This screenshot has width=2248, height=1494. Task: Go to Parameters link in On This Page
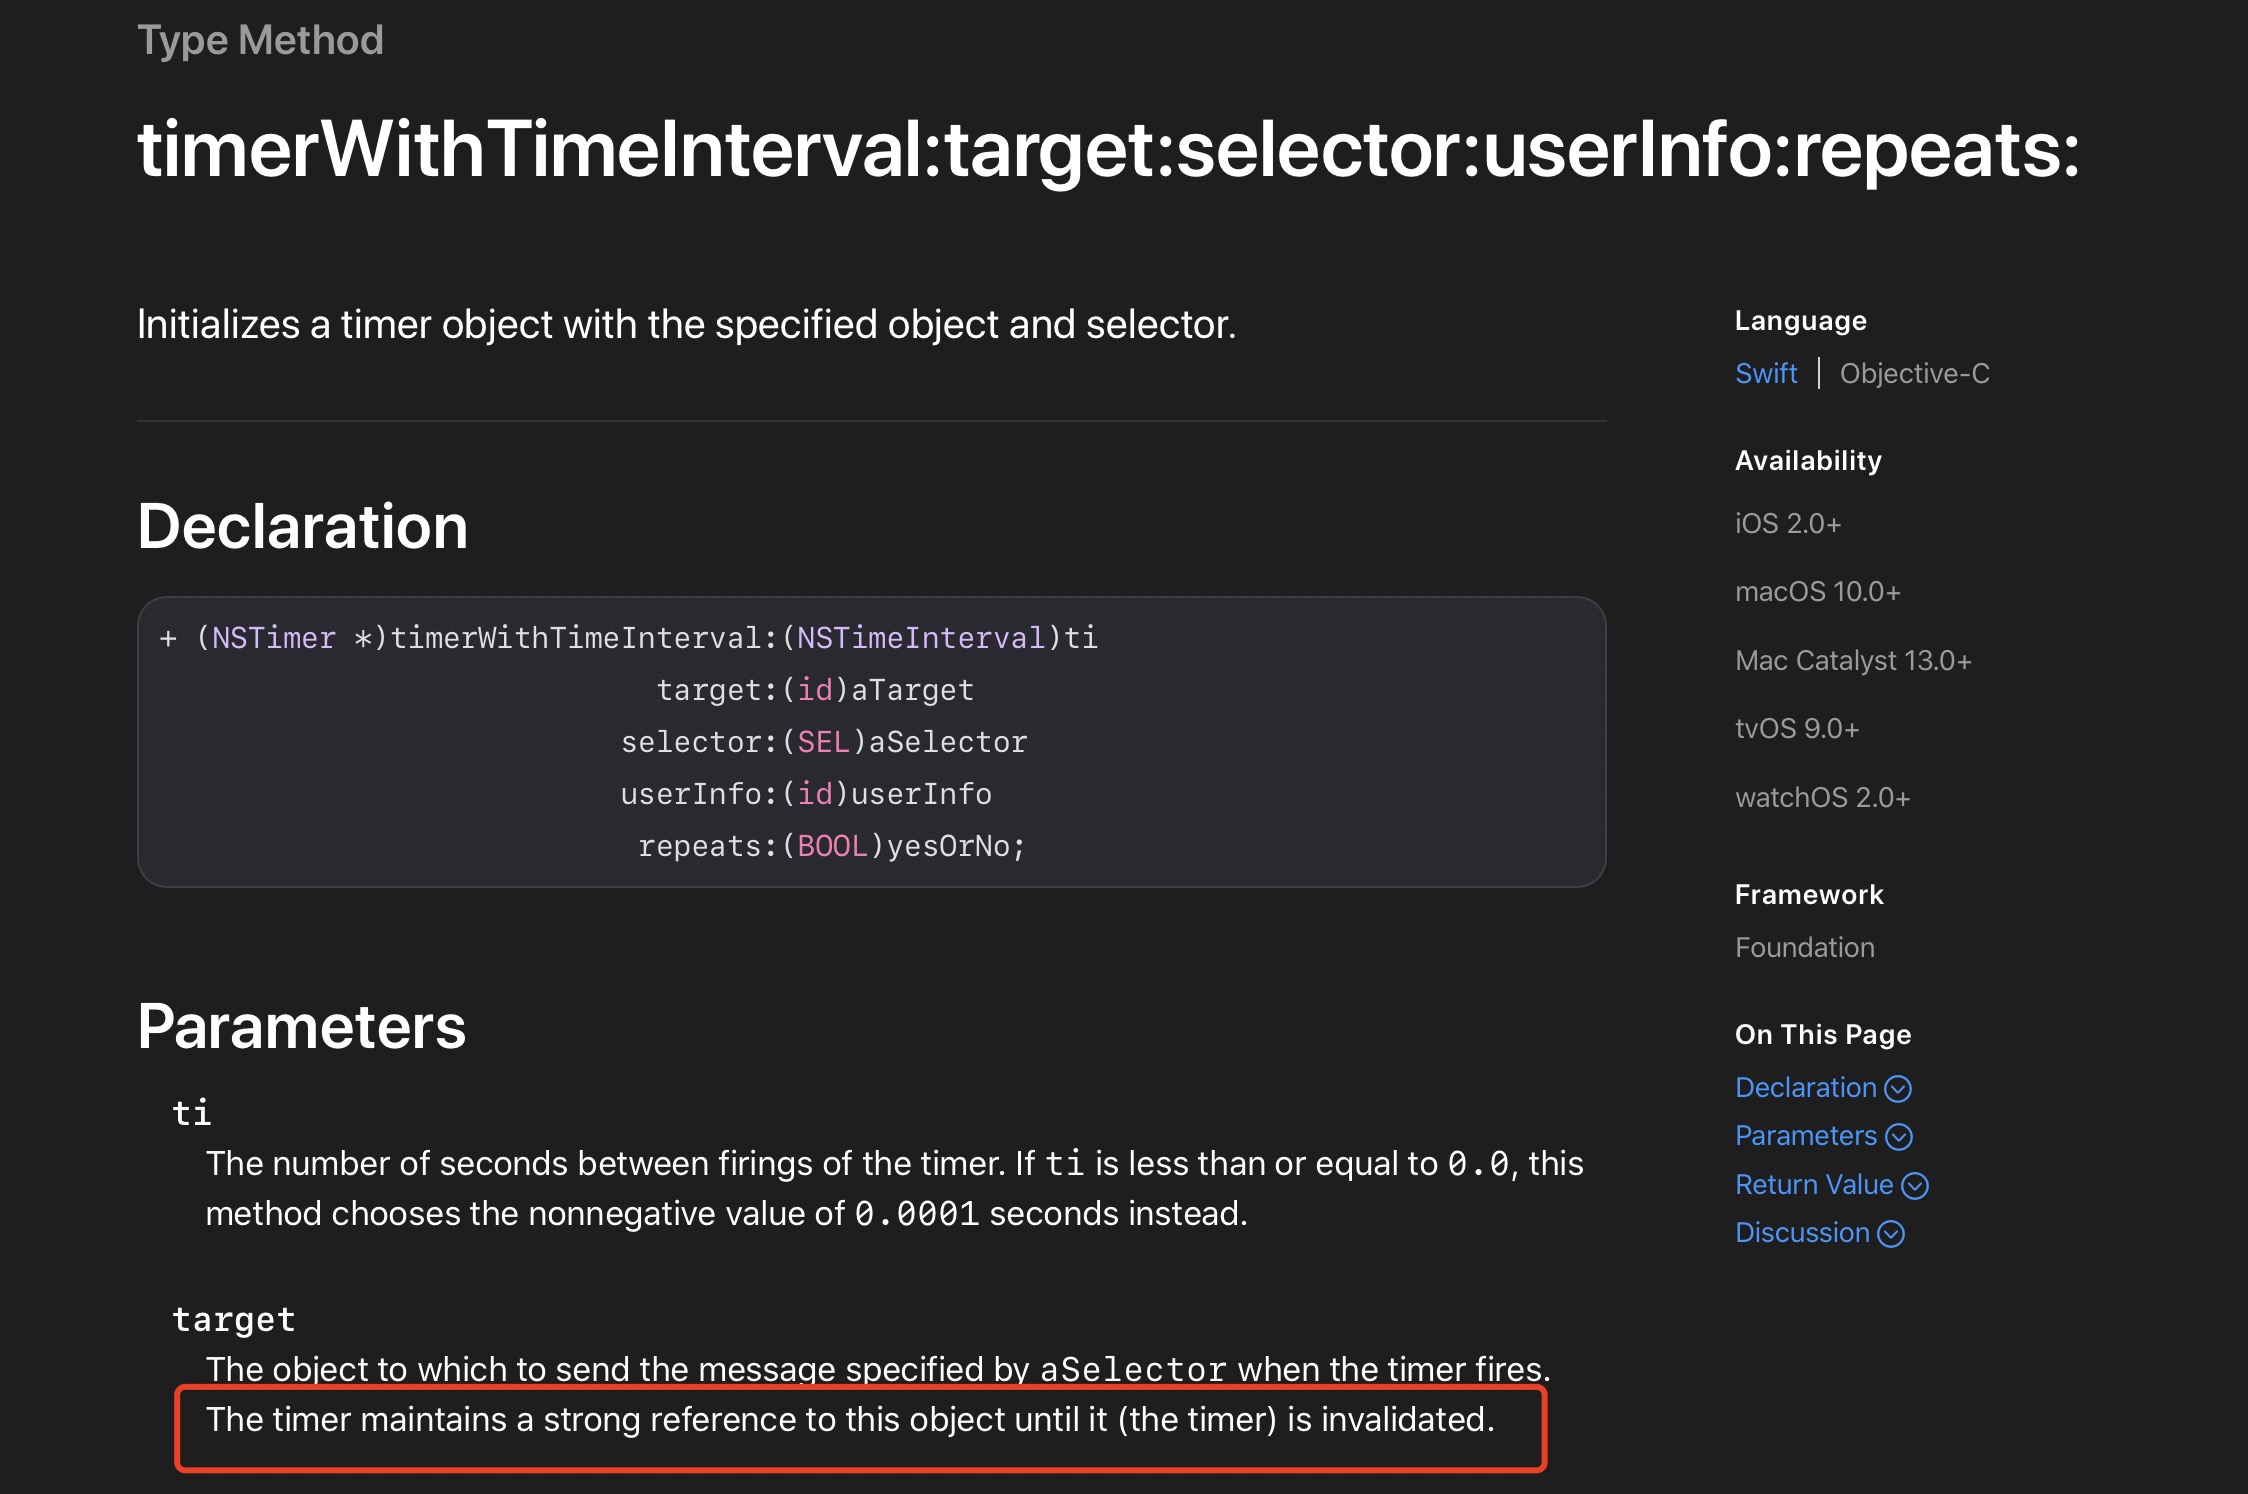[1805, 1136]
